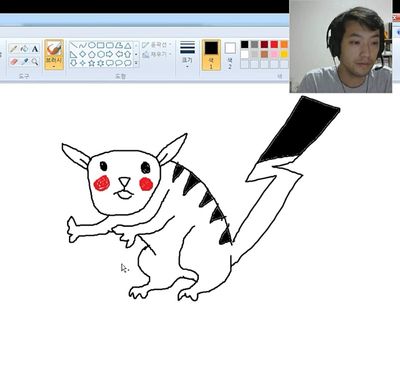This screenshot has height=370, width=400.
Task: Expand the shapes gallery more arrow
Action: pos(136,63)
